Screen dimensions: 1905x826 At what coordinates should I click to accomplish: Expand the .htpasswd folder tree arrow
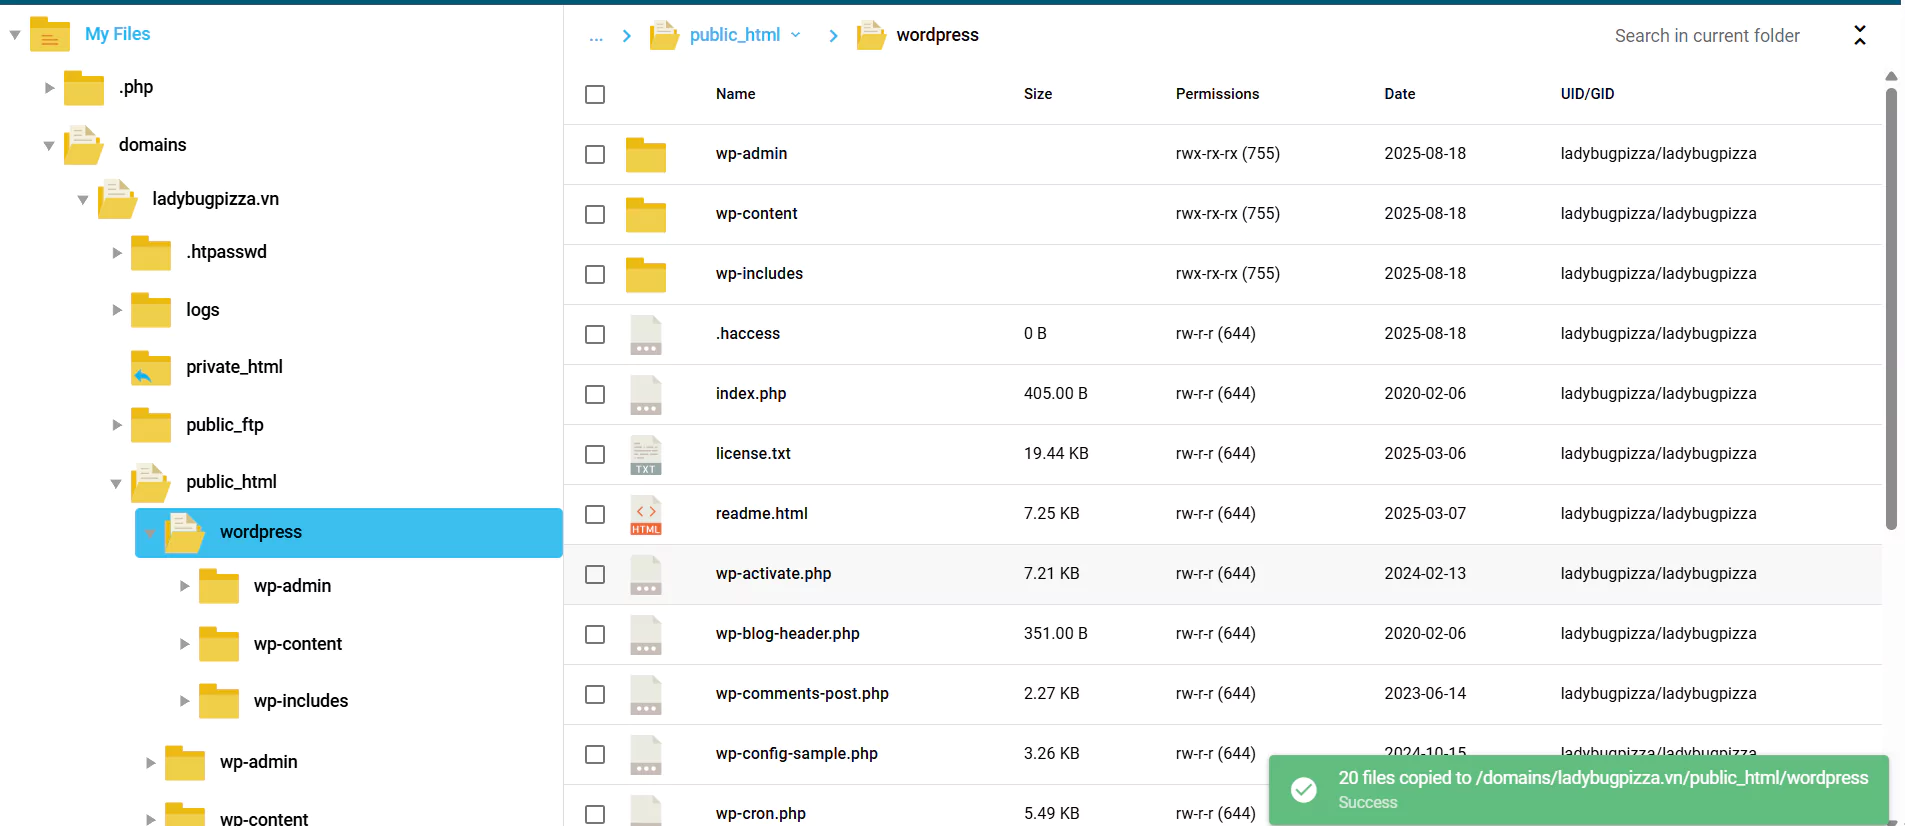[x=117, y=253]
